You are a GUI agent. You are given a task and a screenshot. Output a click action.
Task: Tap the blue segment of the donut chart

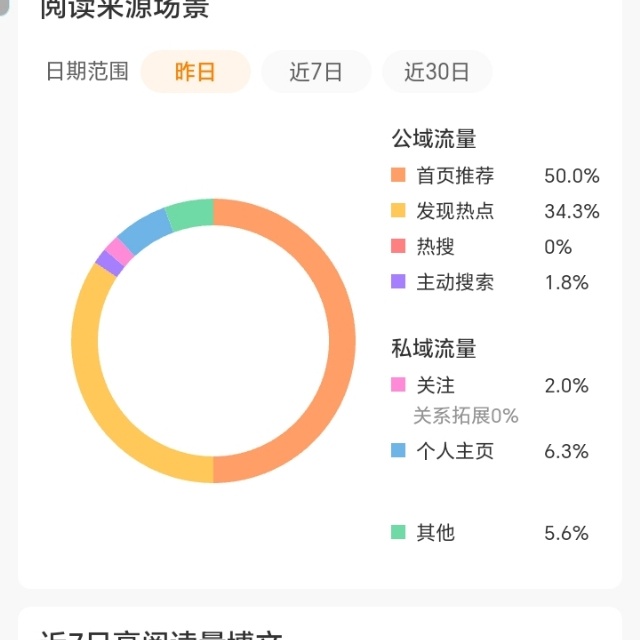144,232
